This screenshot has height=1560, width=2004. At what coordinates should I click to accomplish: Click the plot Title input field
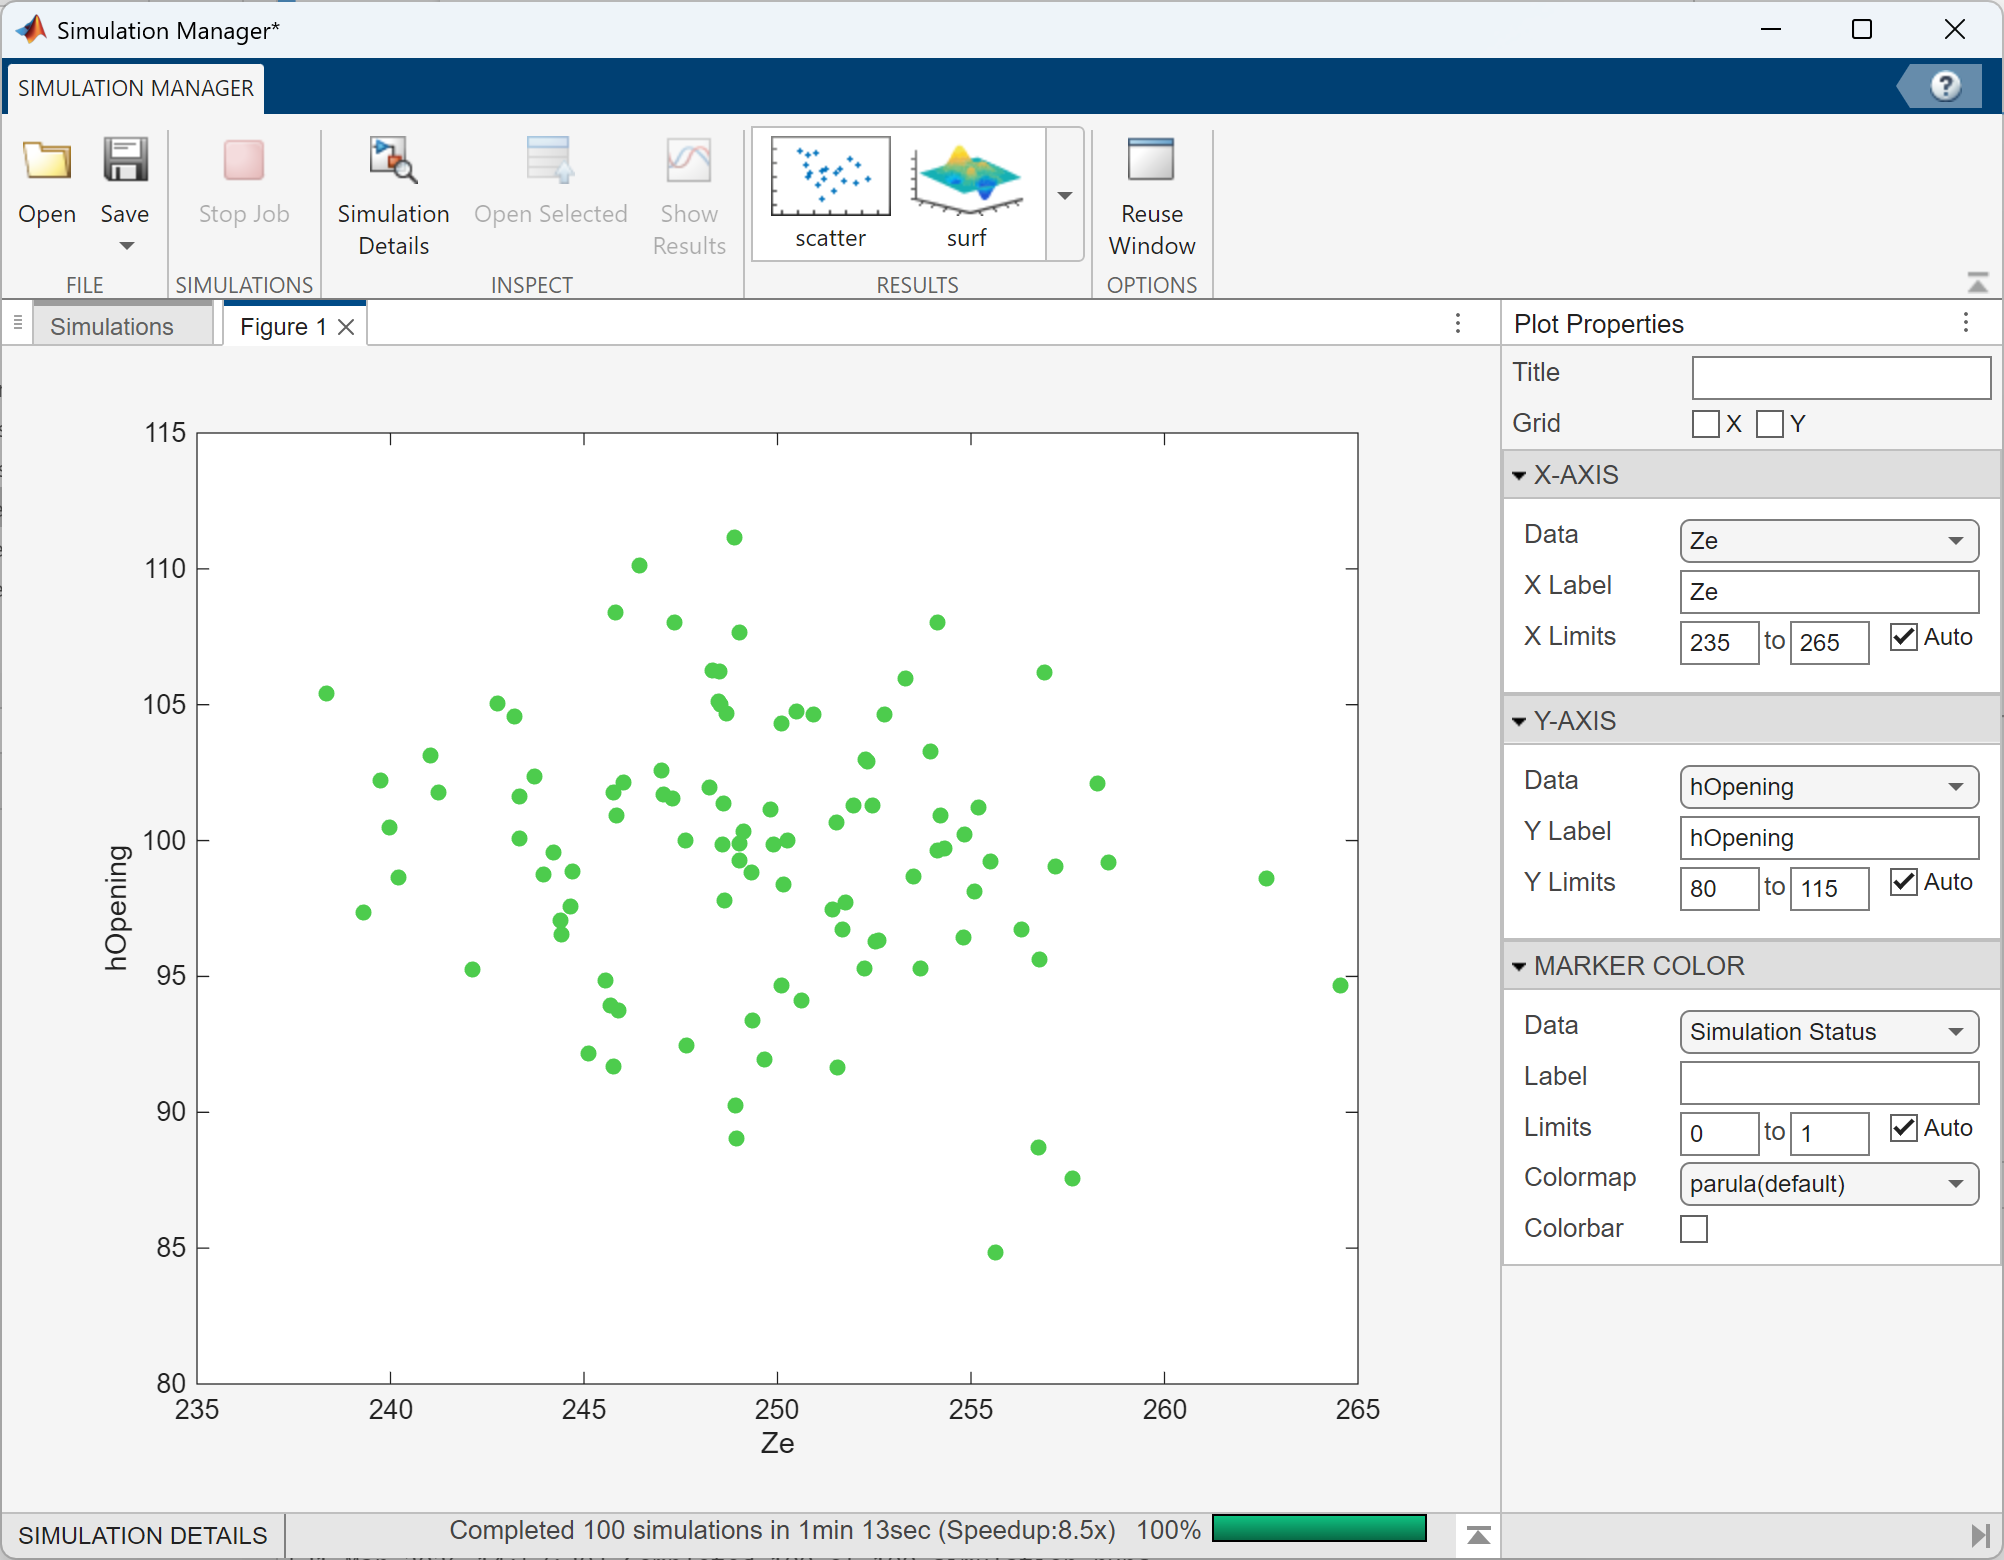1840,378
